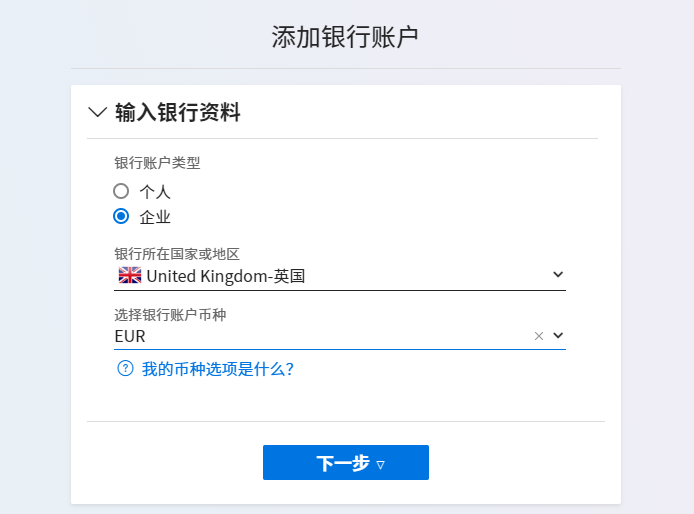Expand the currency dropdown arrow next to EUR
The image size is (694, 514).
(x=558, y=336)
